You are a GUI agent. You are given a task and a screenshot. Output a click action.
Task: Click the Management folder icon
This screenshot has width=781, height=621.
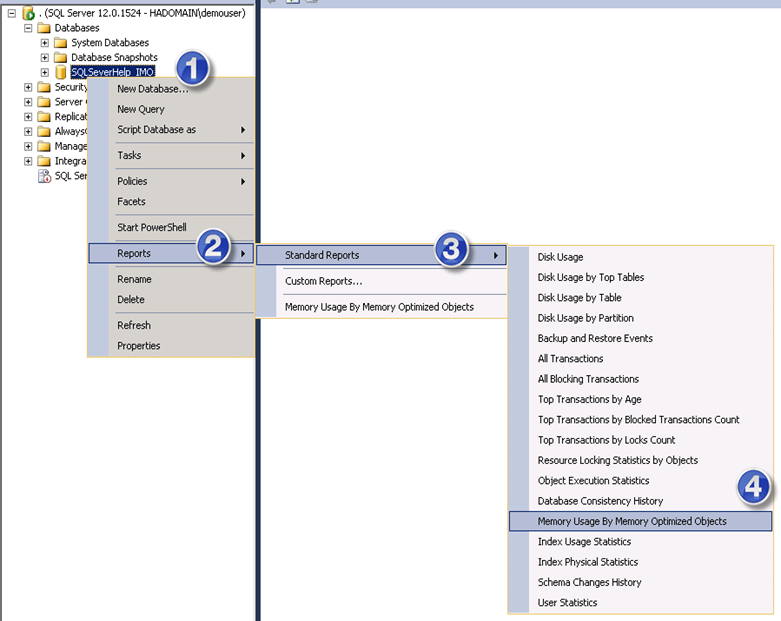point(44,146)
